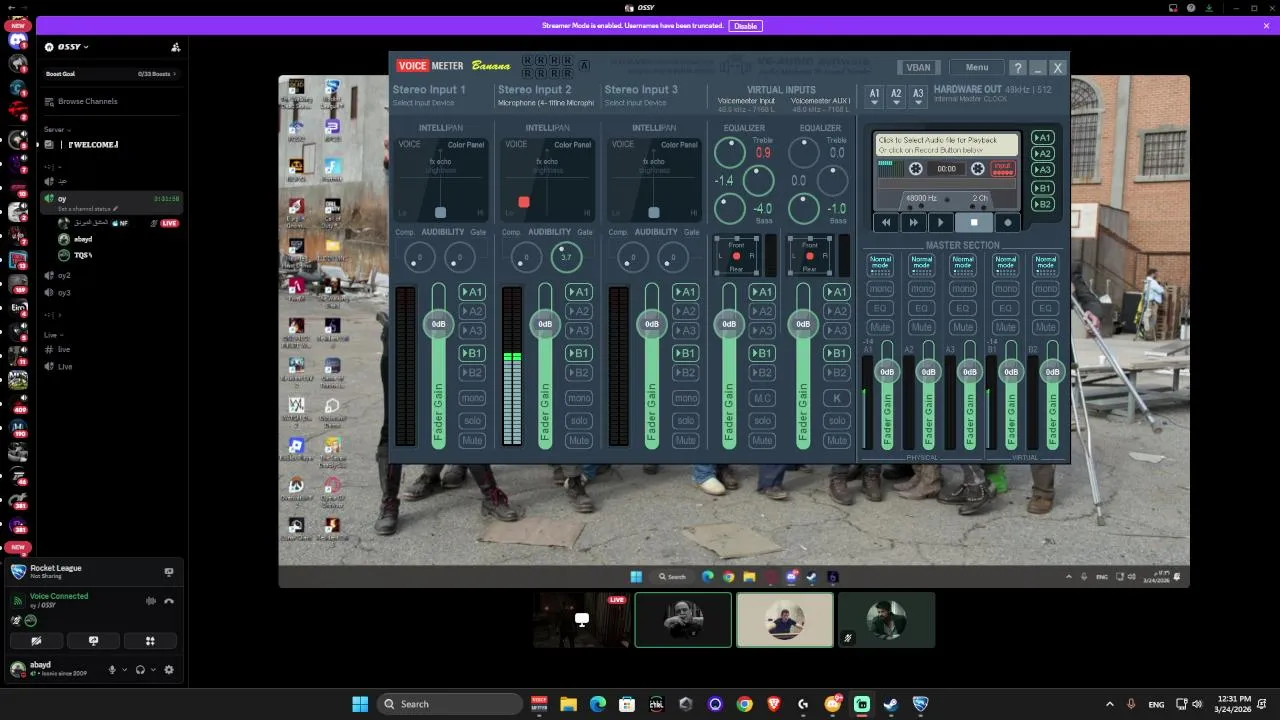Toggle A1 output on Stereo Input 1
The image size is (1280, 720).
pyautogui.click(x=472, y=292)
